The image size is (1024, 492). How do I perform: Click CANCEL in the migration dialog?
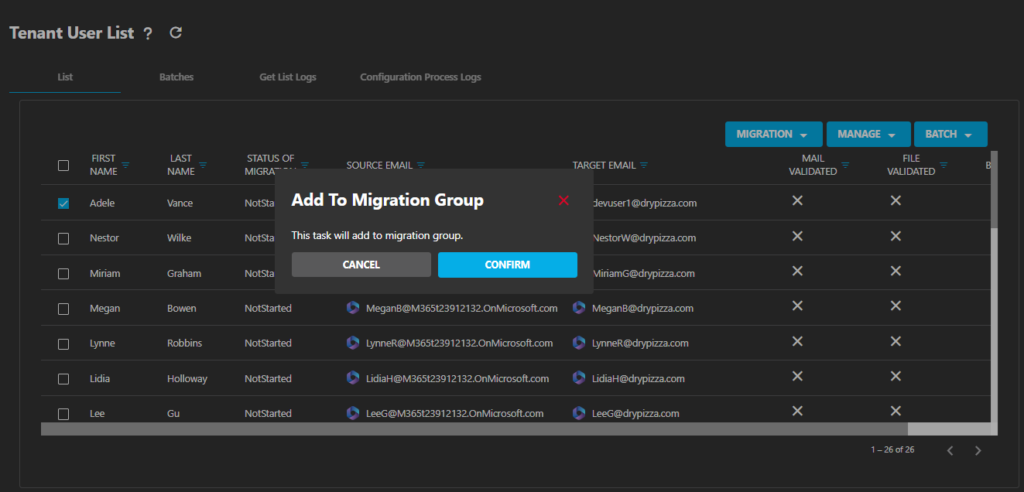(361, 265)
